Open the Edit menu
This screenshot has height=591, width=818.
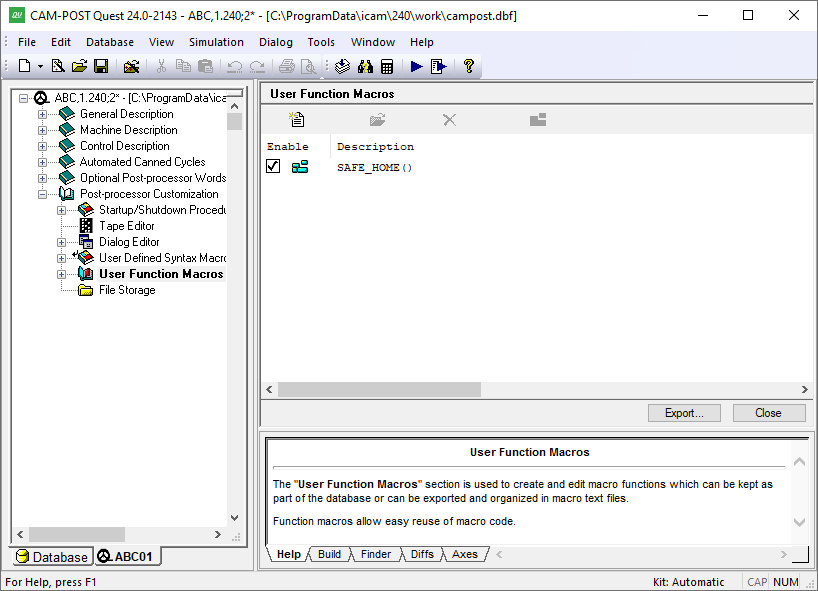[61, 42]
